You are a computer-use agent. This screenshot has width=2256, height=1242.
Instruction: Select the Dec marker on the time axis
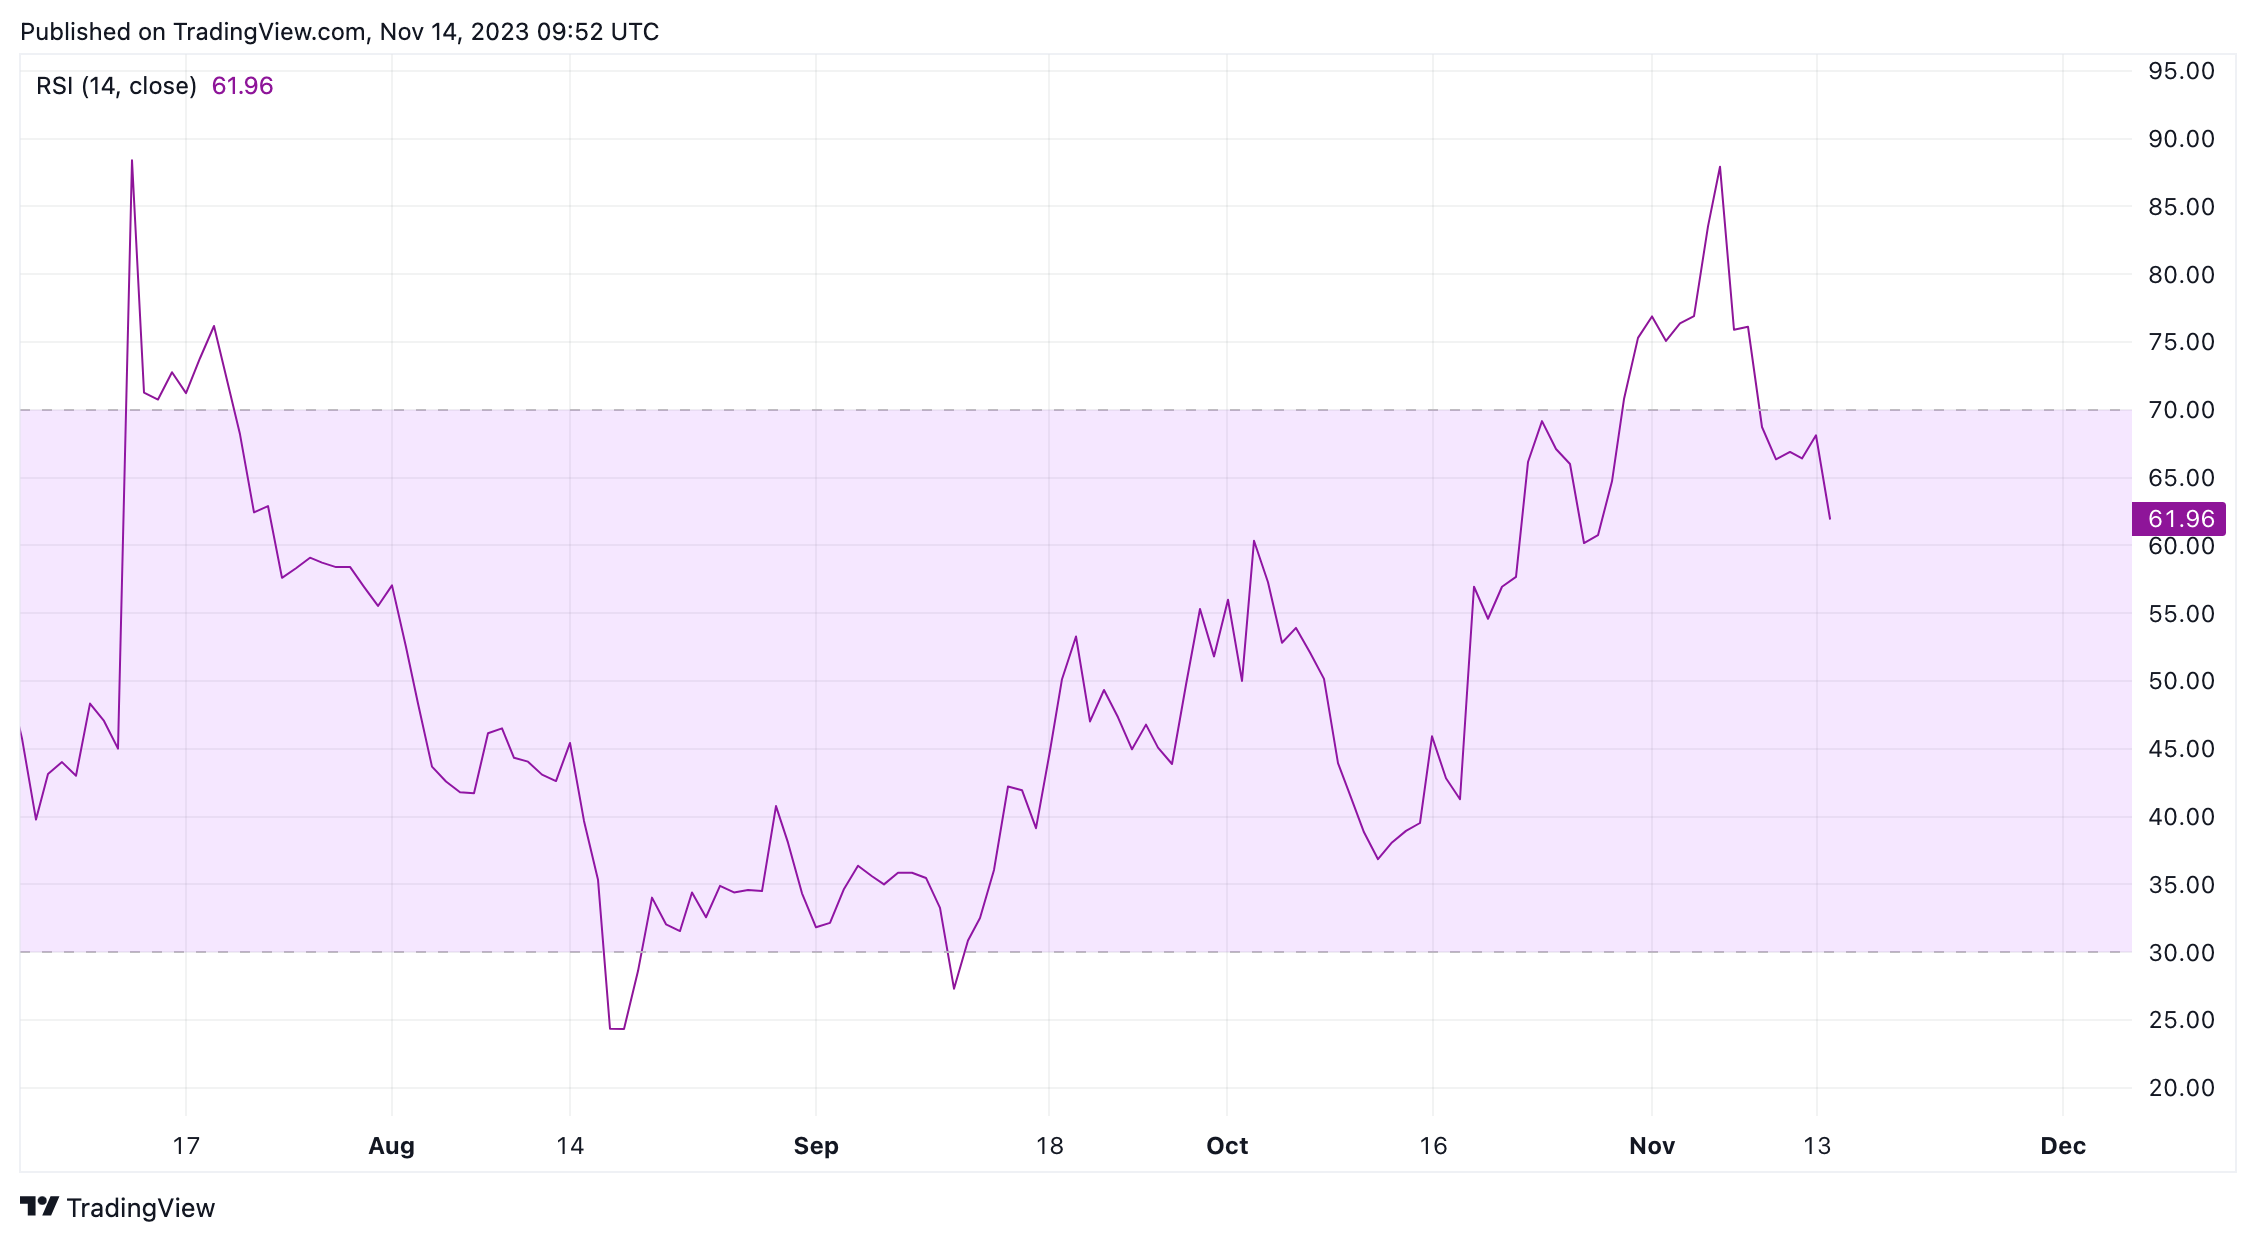pos(2063,1146)
